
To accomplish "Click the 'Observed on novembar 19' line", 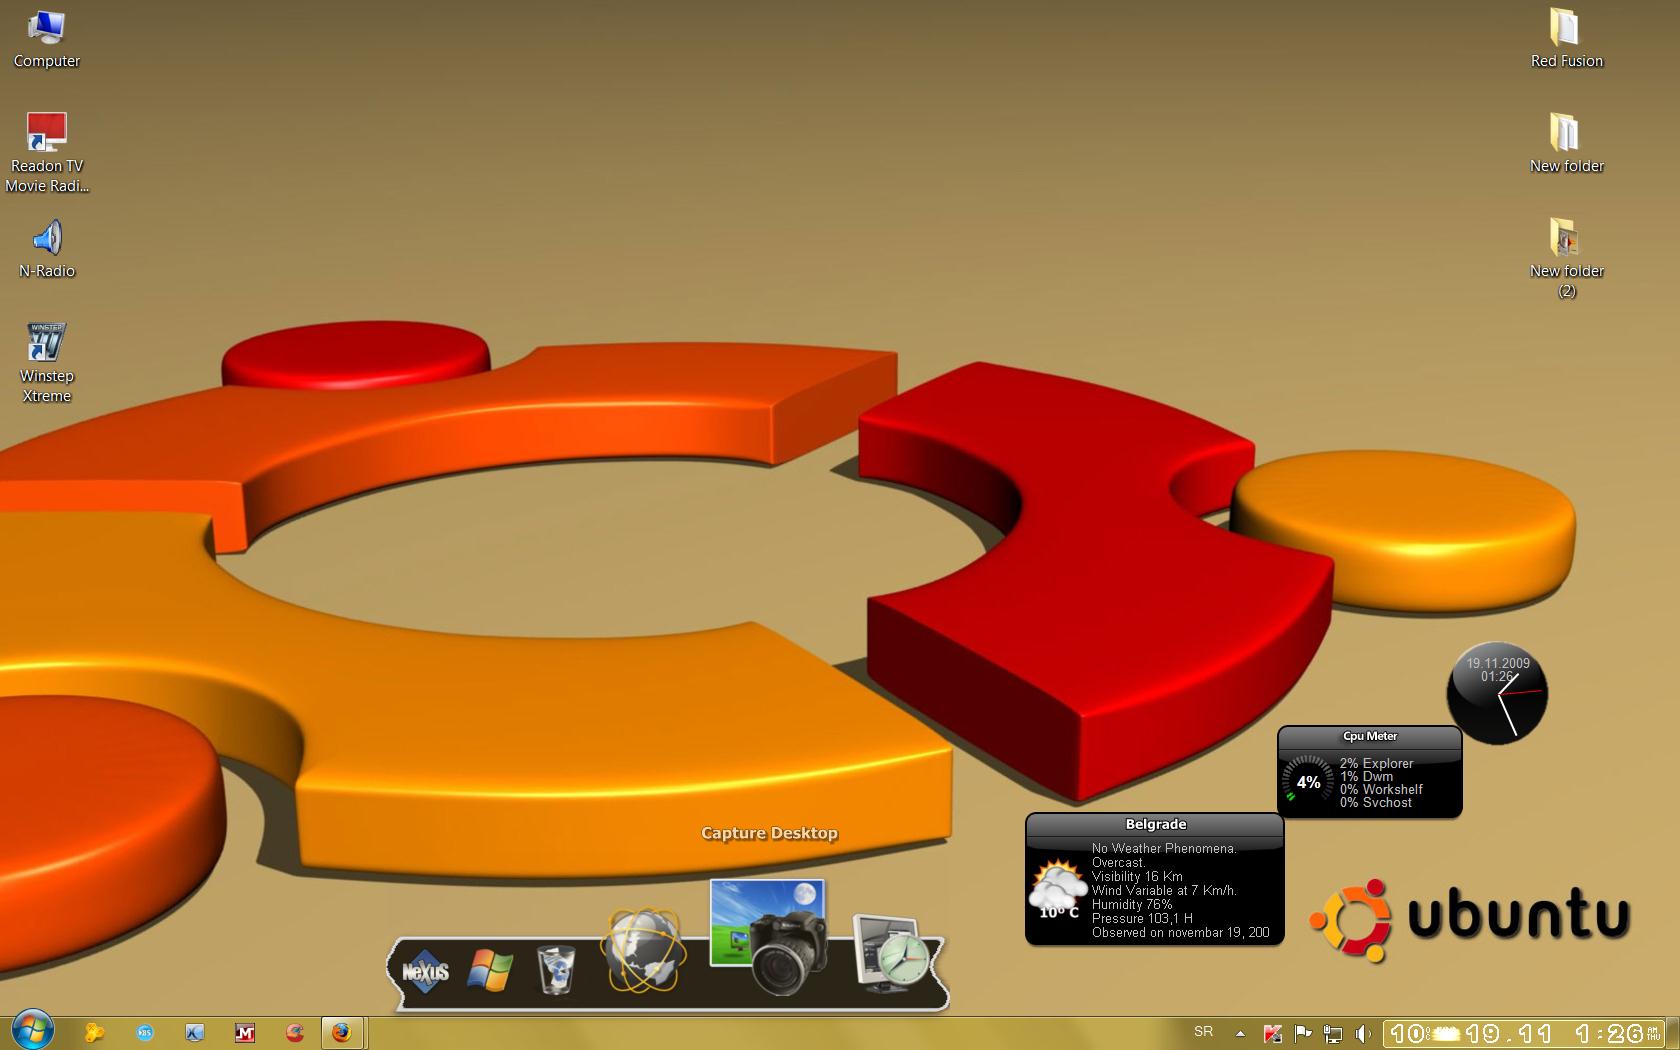I will (x=1180, y=932).
